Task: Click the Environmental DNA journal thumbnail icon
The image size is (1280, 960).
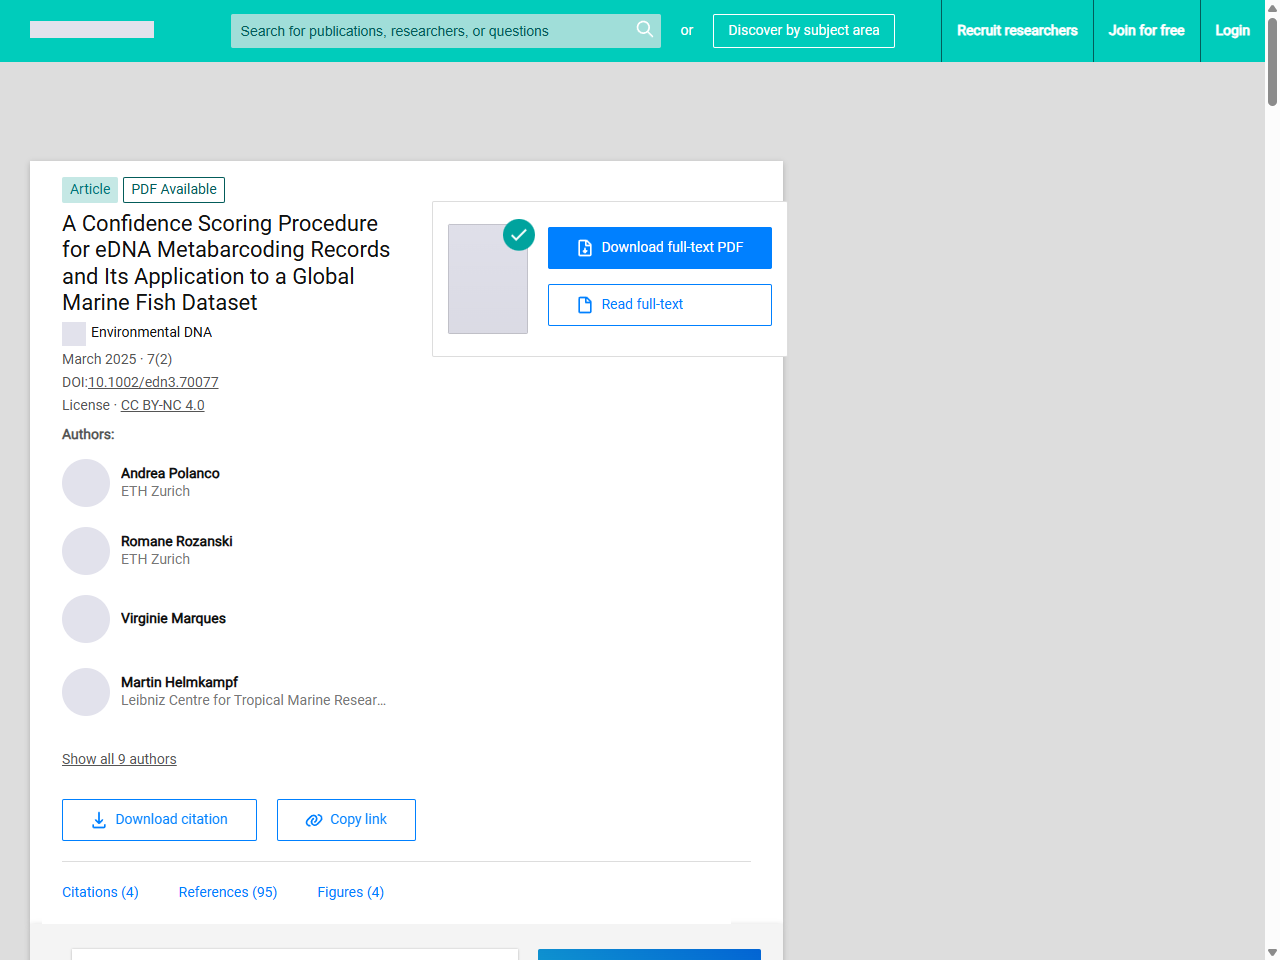Action: (x=74, y=333)
